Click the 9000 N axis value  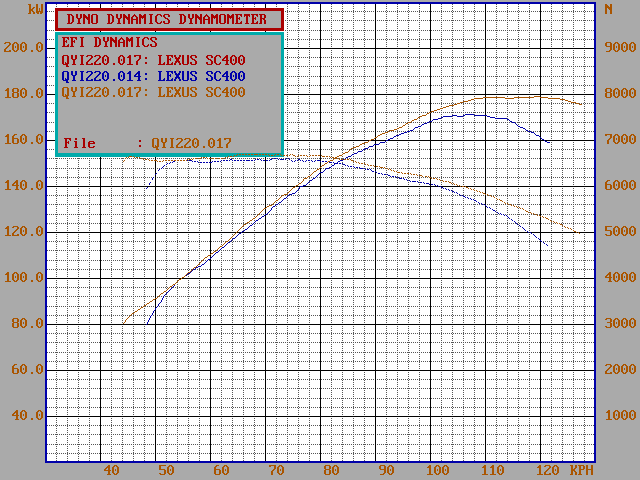(x=620, y=47)
